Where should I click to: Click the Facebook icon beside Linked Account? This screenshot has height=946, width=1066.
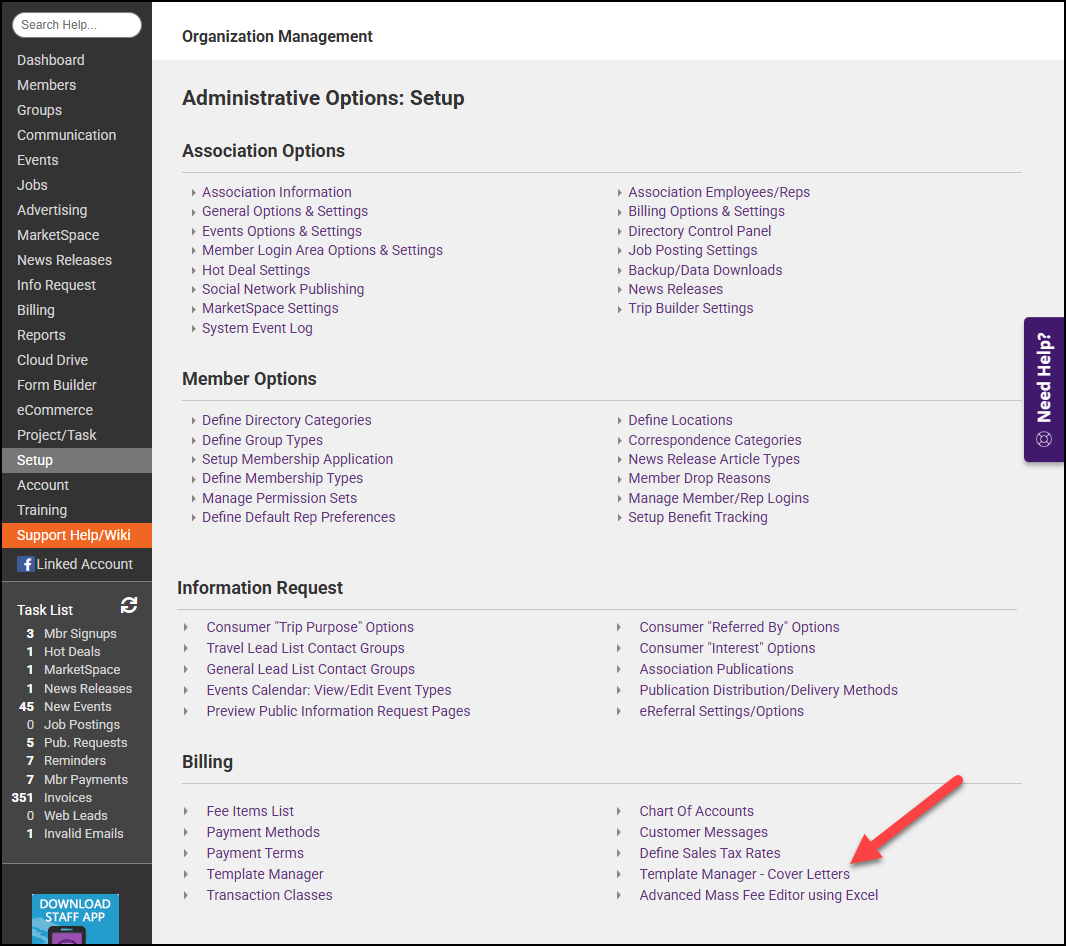click(25, 564)
